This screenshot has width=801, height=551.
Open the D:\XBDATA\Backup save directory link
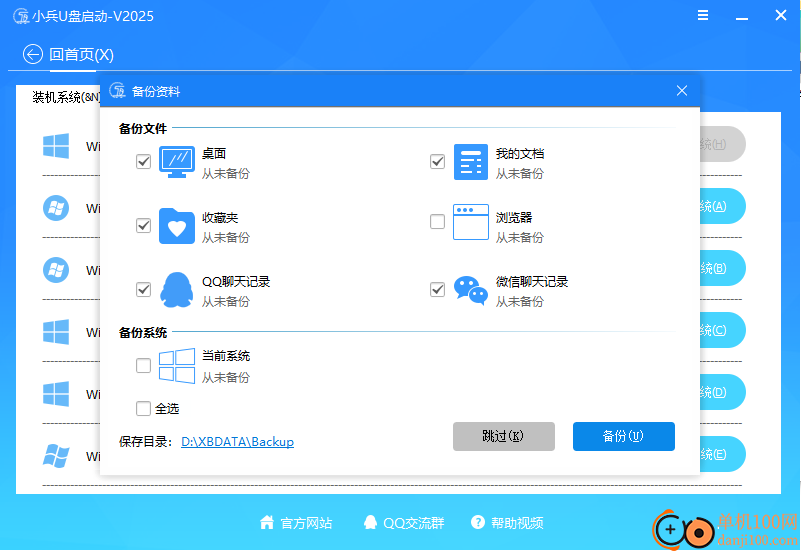238,442
